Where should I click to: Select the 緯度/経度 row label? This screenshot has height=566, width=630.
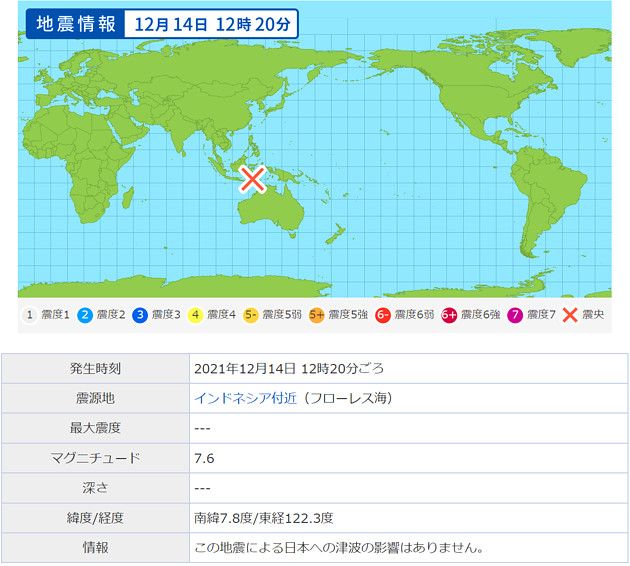click(x=95, y=518)
